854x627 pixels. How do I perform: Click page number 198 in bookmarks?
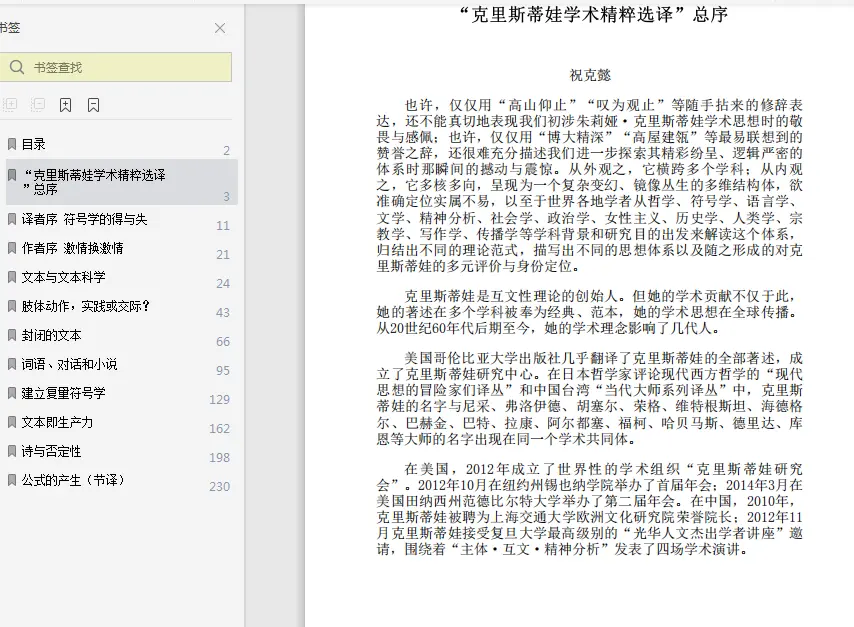(219, 458)
